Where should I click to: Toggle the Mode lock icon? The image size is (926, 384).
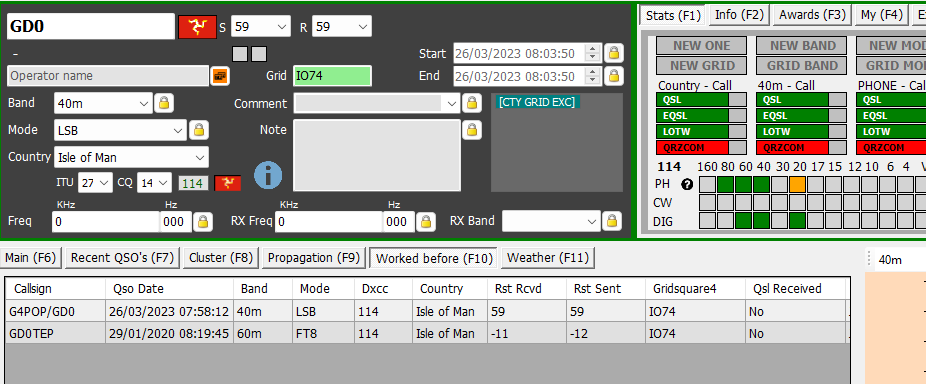click(199, 130)
